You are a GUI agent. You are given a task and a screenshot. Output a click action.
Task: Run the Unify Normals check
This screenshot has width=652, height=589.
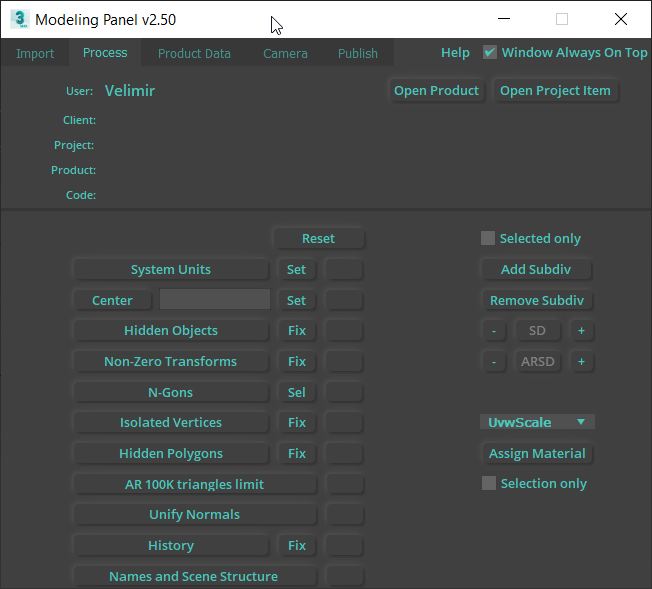[x=195, y=515]
